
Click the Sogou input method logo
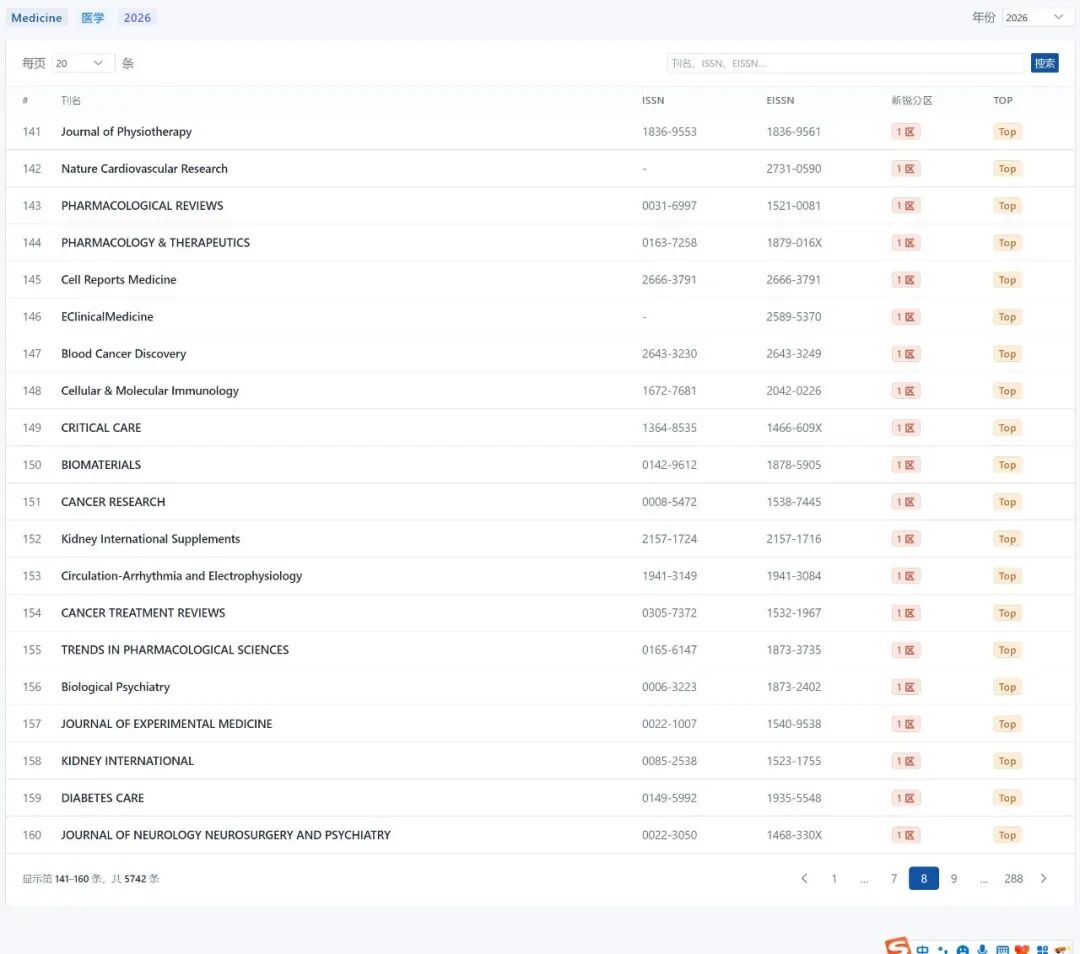(x=897, y=947)
